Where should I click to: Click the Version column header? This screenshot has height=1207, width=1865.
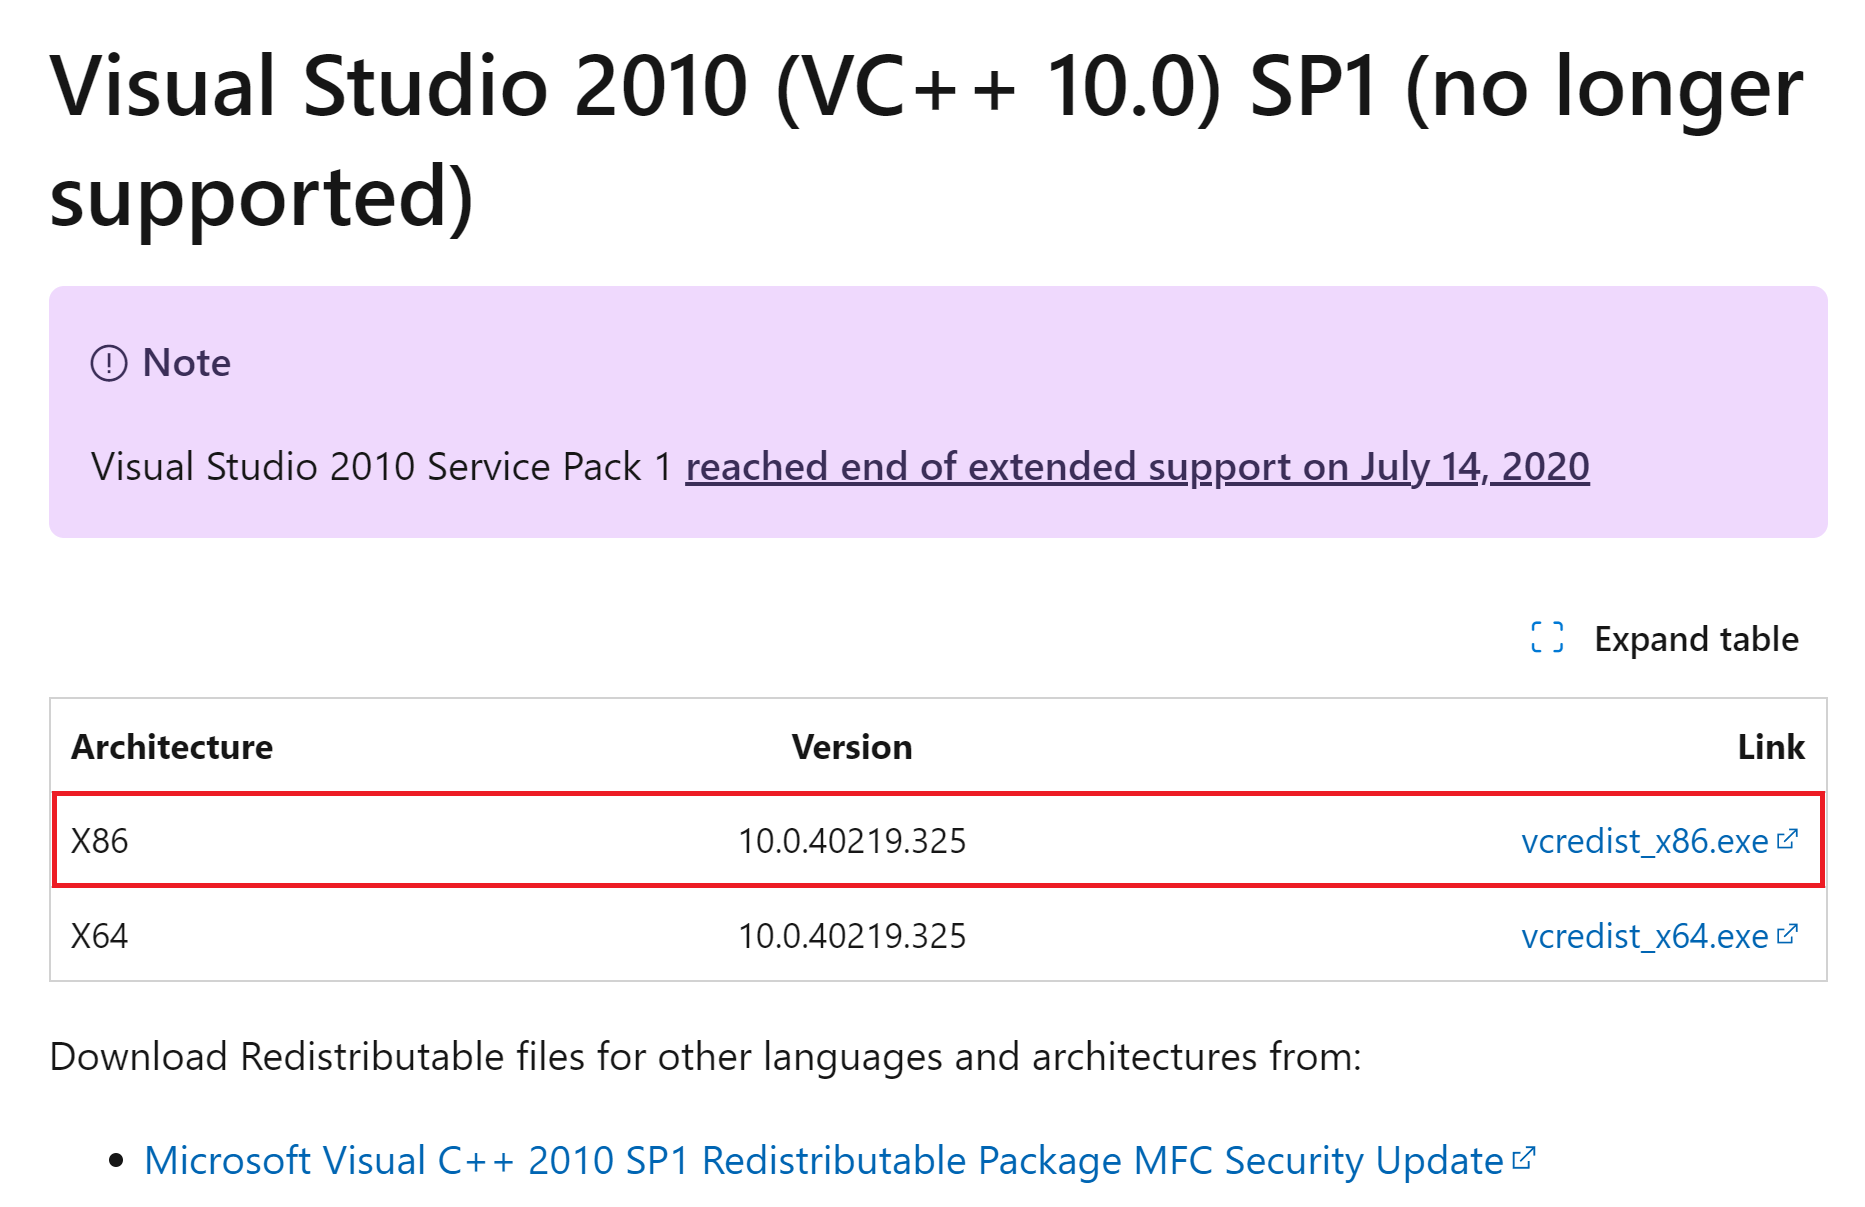click(851, 746)
